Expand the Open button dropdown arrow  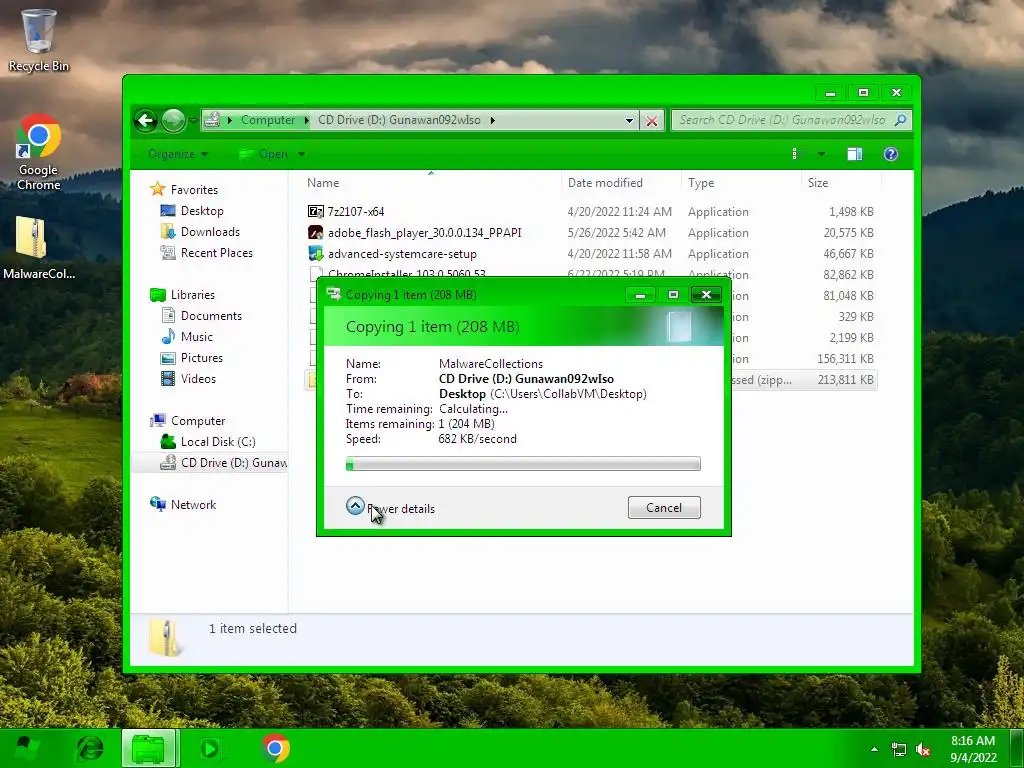pos(301,154)
